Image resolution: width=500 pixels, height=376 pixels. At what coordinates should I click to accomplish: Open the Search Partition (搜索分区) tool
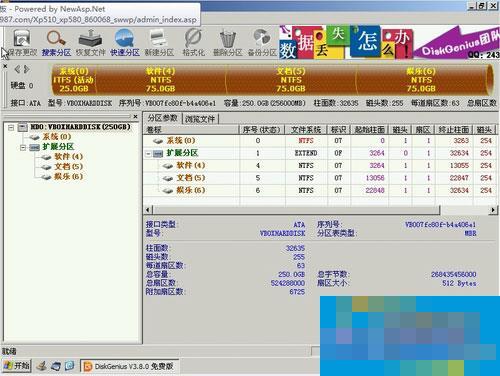56,43
